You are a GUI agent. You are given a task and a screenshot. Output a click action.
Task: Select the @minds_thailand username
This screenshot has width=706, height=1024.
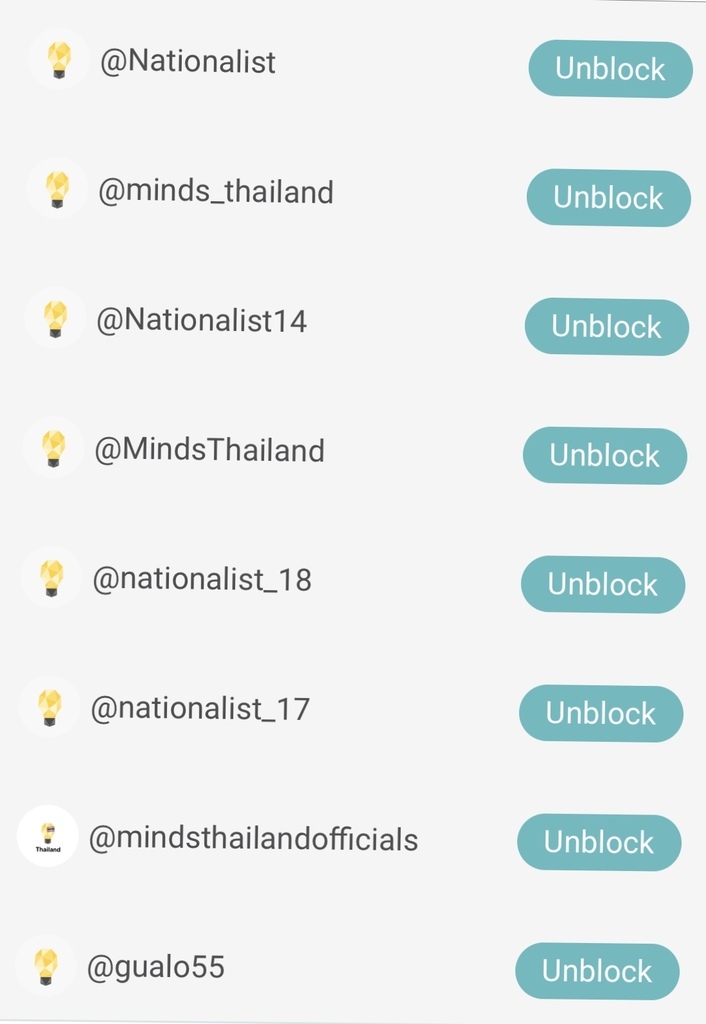coord(216,191)
